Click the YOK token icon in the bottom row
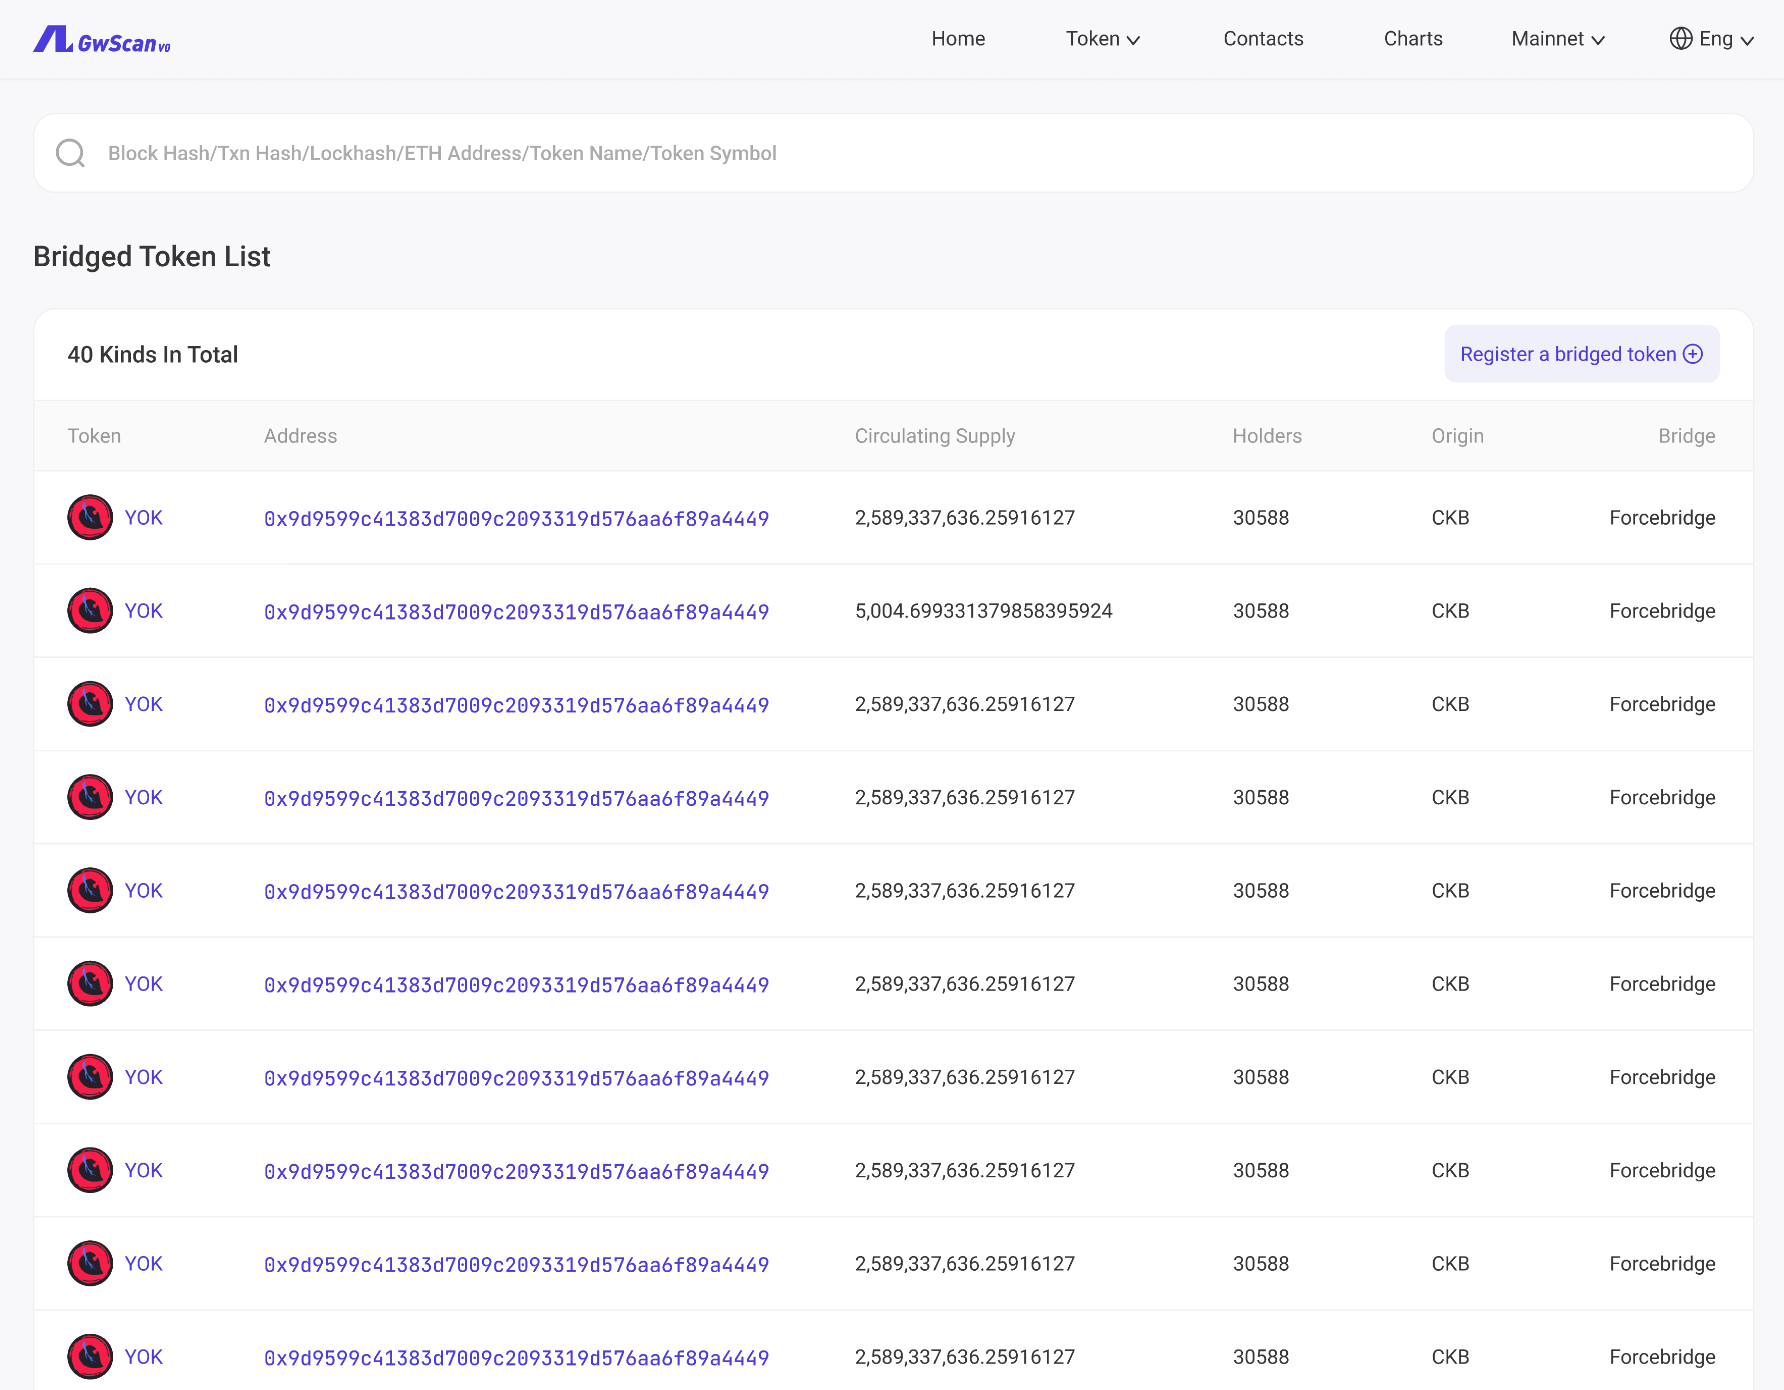 tap(89, 1356)
